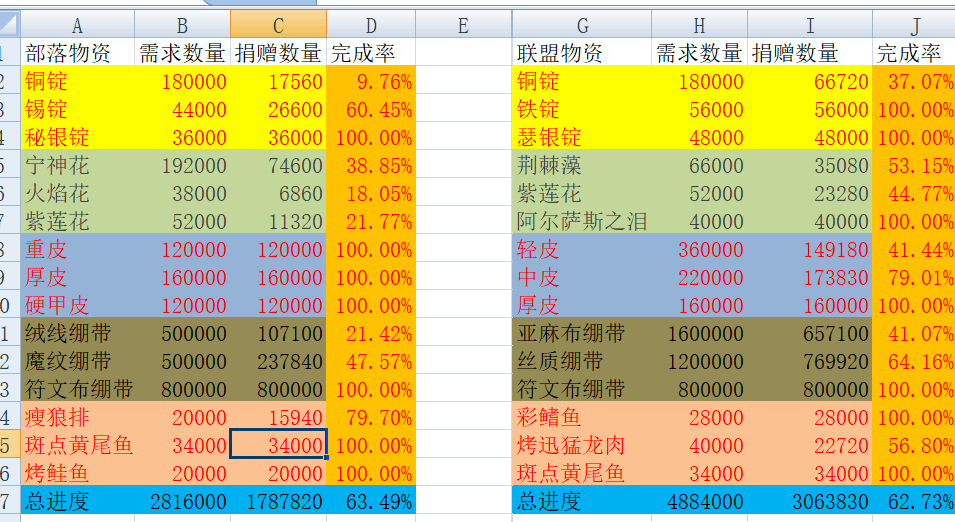The width and height of the screenshot is (955, 522).
Task: Click the 魔纹绷带 cell
Action: pos(78,361)
